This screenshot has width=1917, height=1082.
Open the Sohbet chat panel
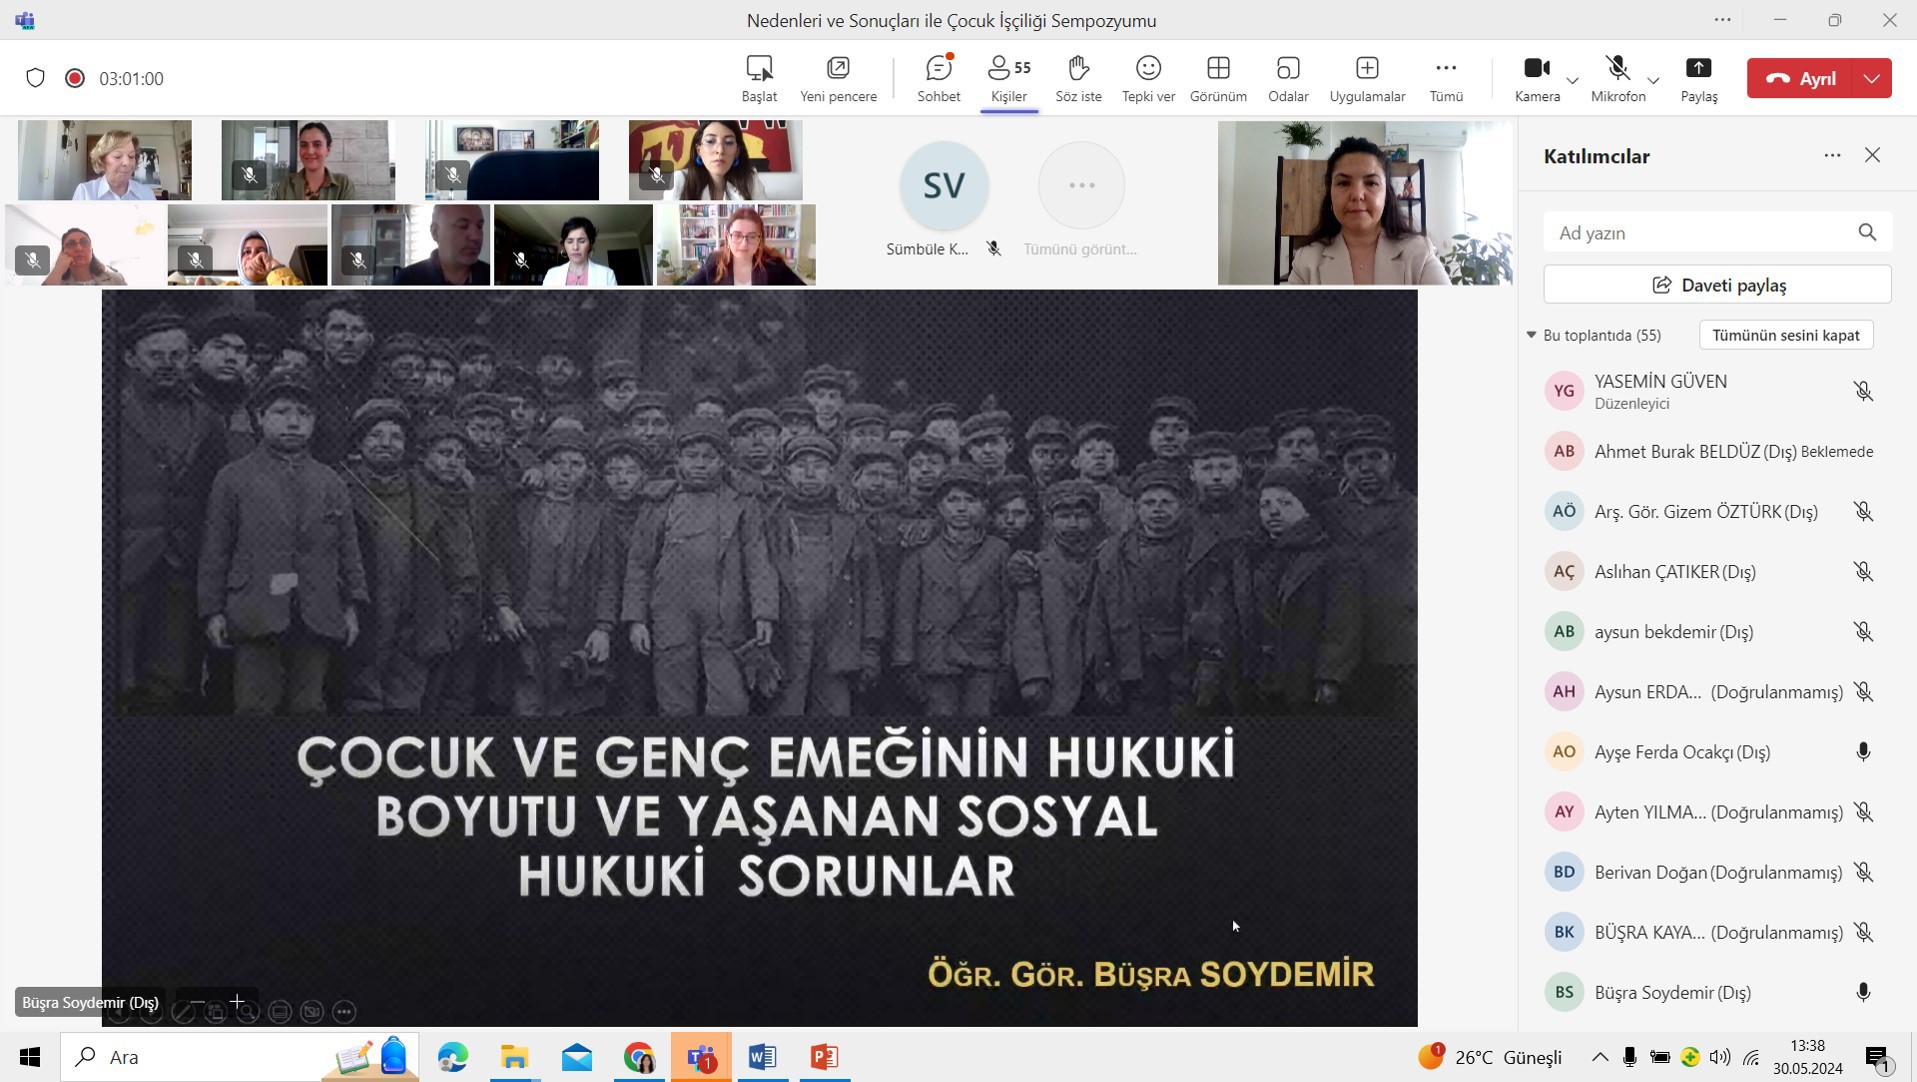(x=938, y=78)
